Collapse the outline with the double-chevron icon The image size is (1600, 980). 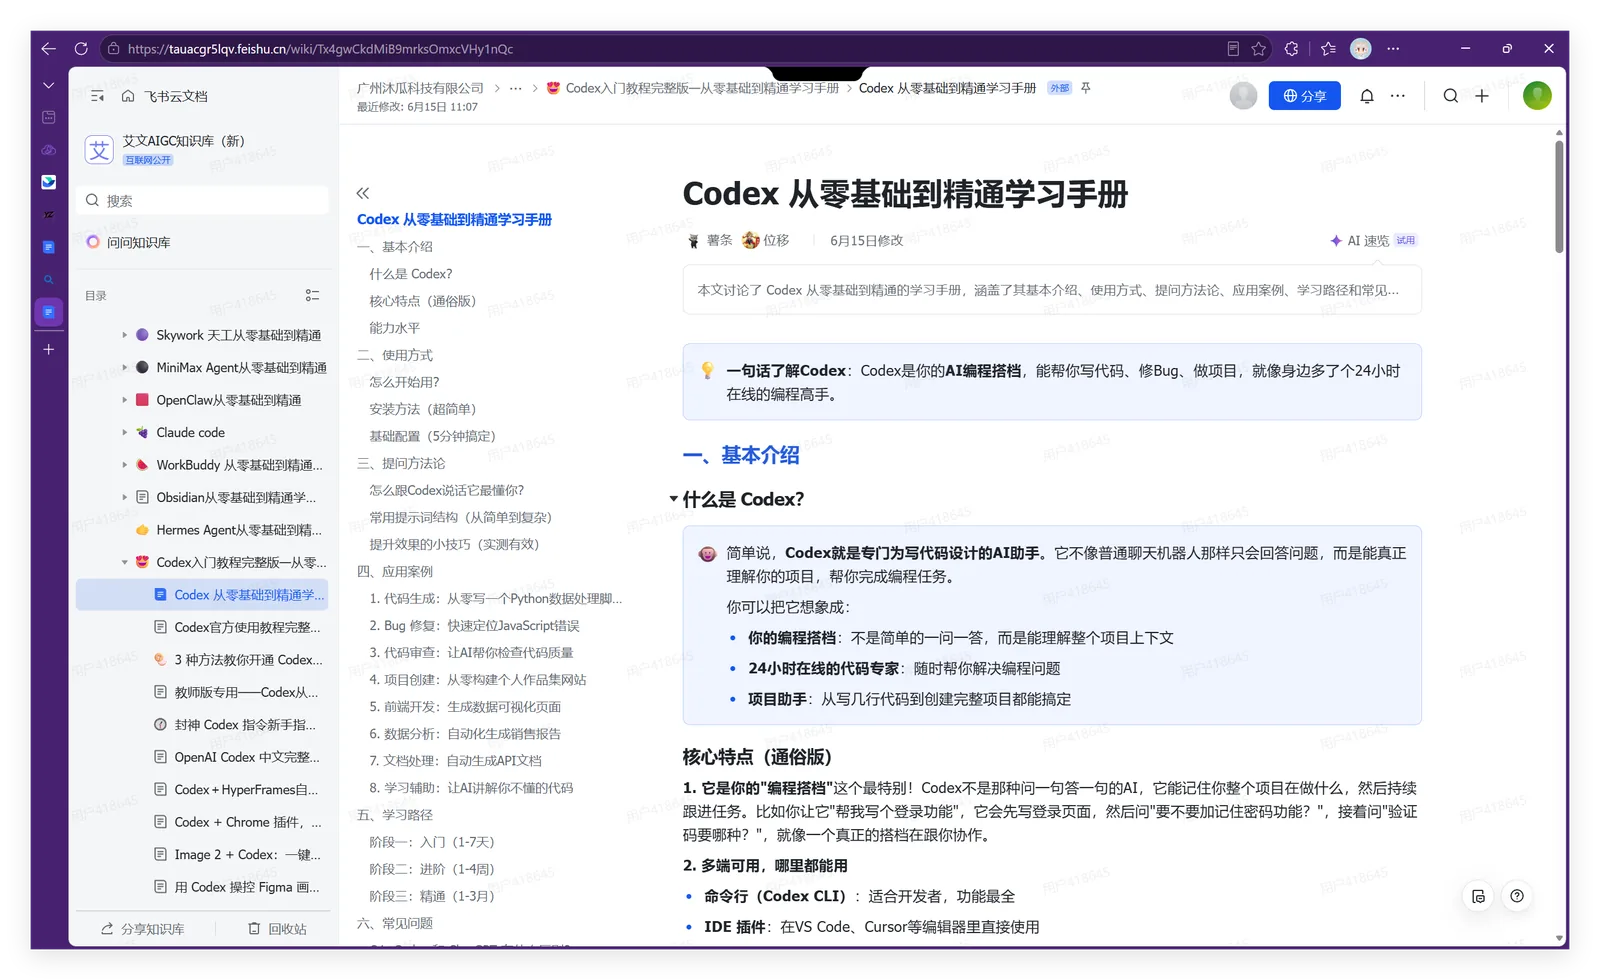(363, 193)
